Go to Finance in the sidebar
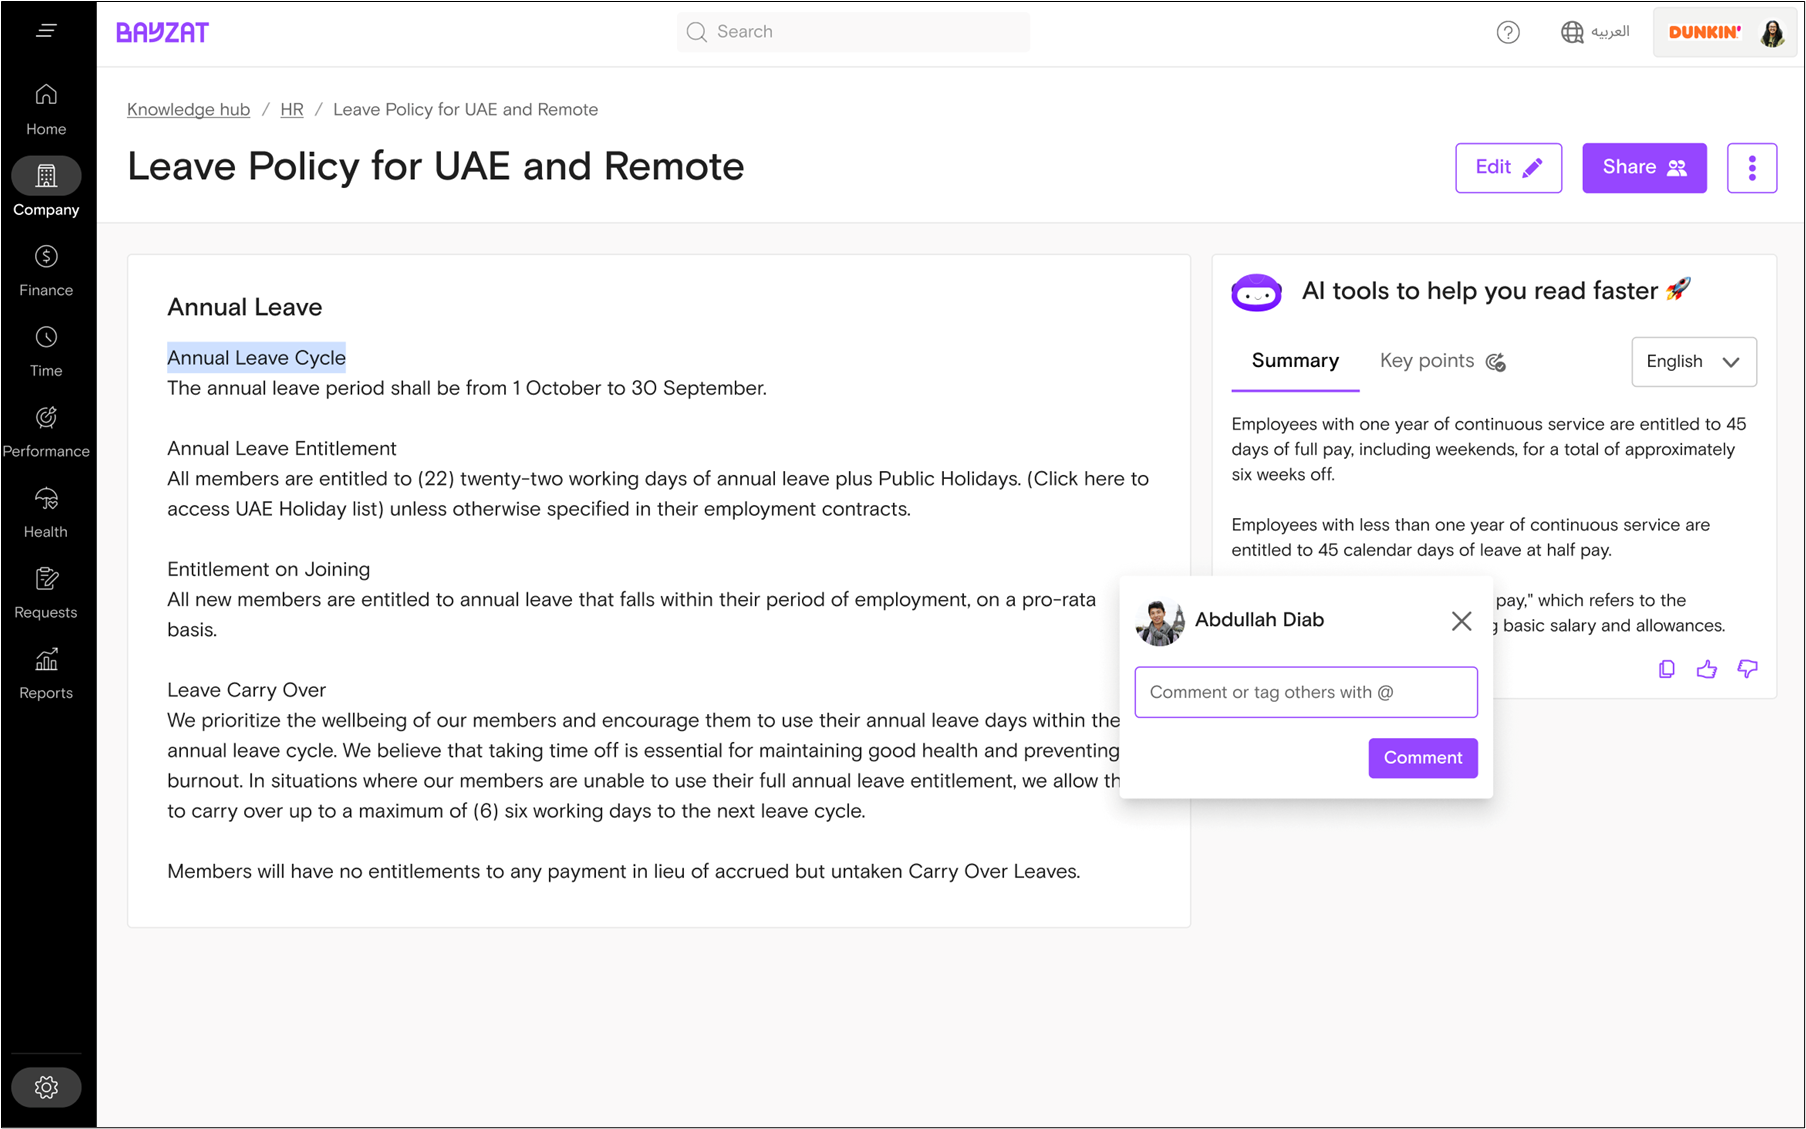 [46, 271]
